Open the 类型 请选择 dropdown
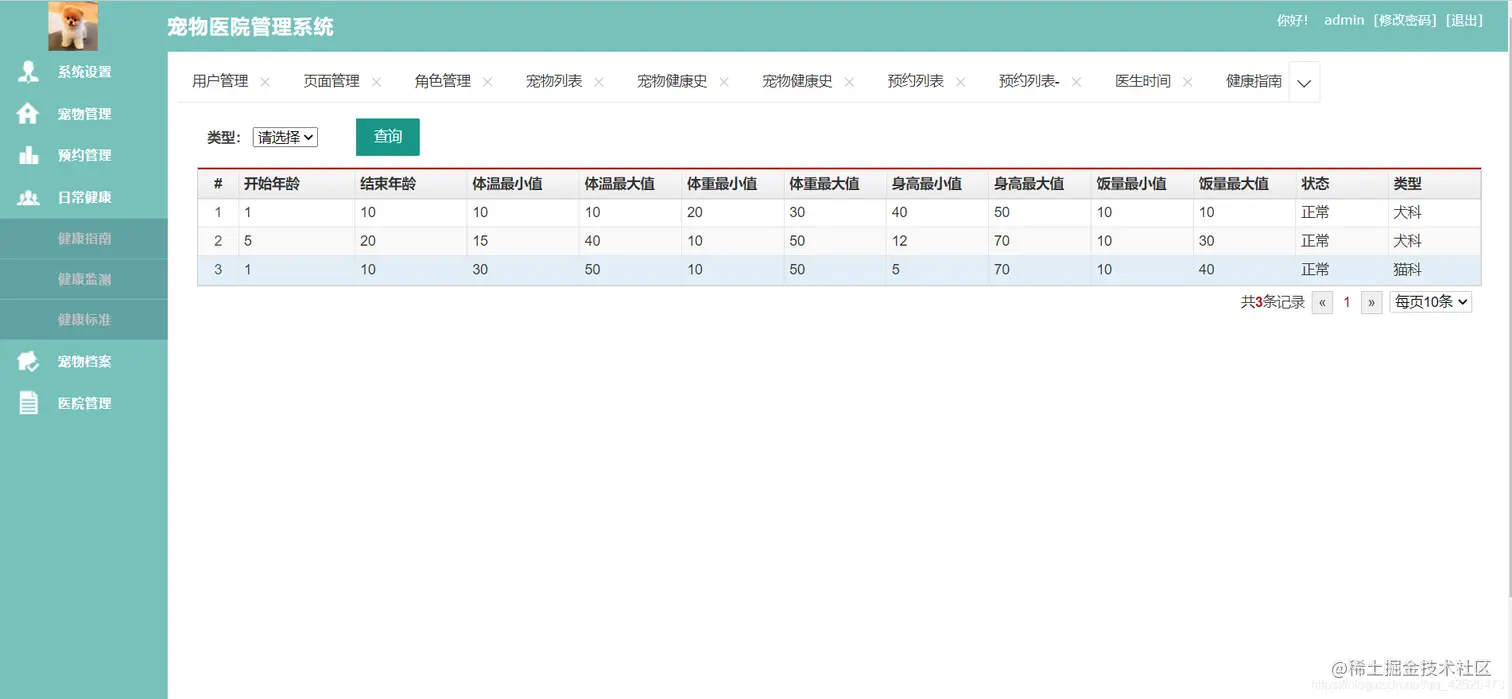The image size is (1512, 699). click(285, 138)
